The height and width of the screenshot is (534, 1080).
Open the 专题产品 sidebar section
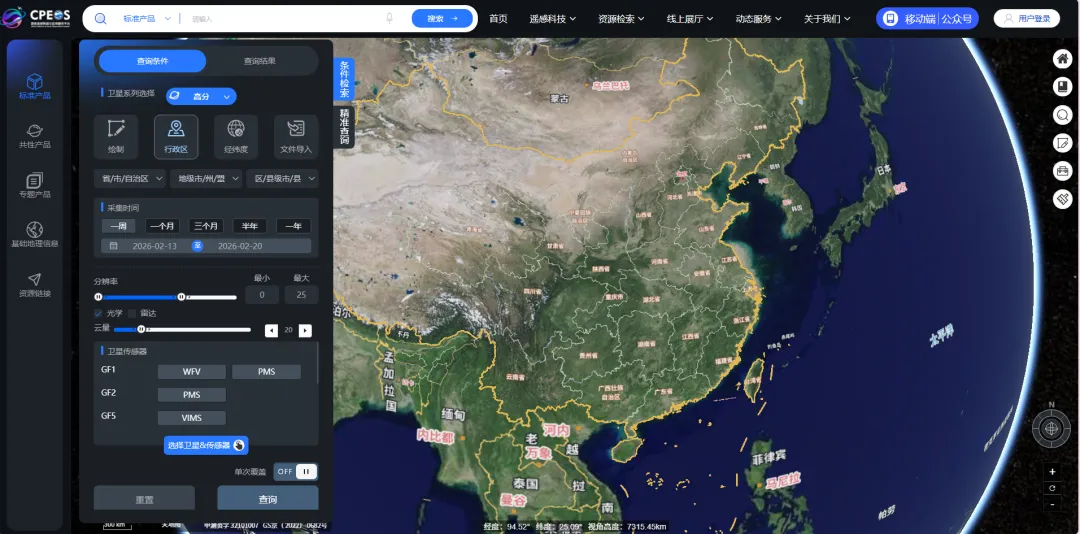(34, 185)
